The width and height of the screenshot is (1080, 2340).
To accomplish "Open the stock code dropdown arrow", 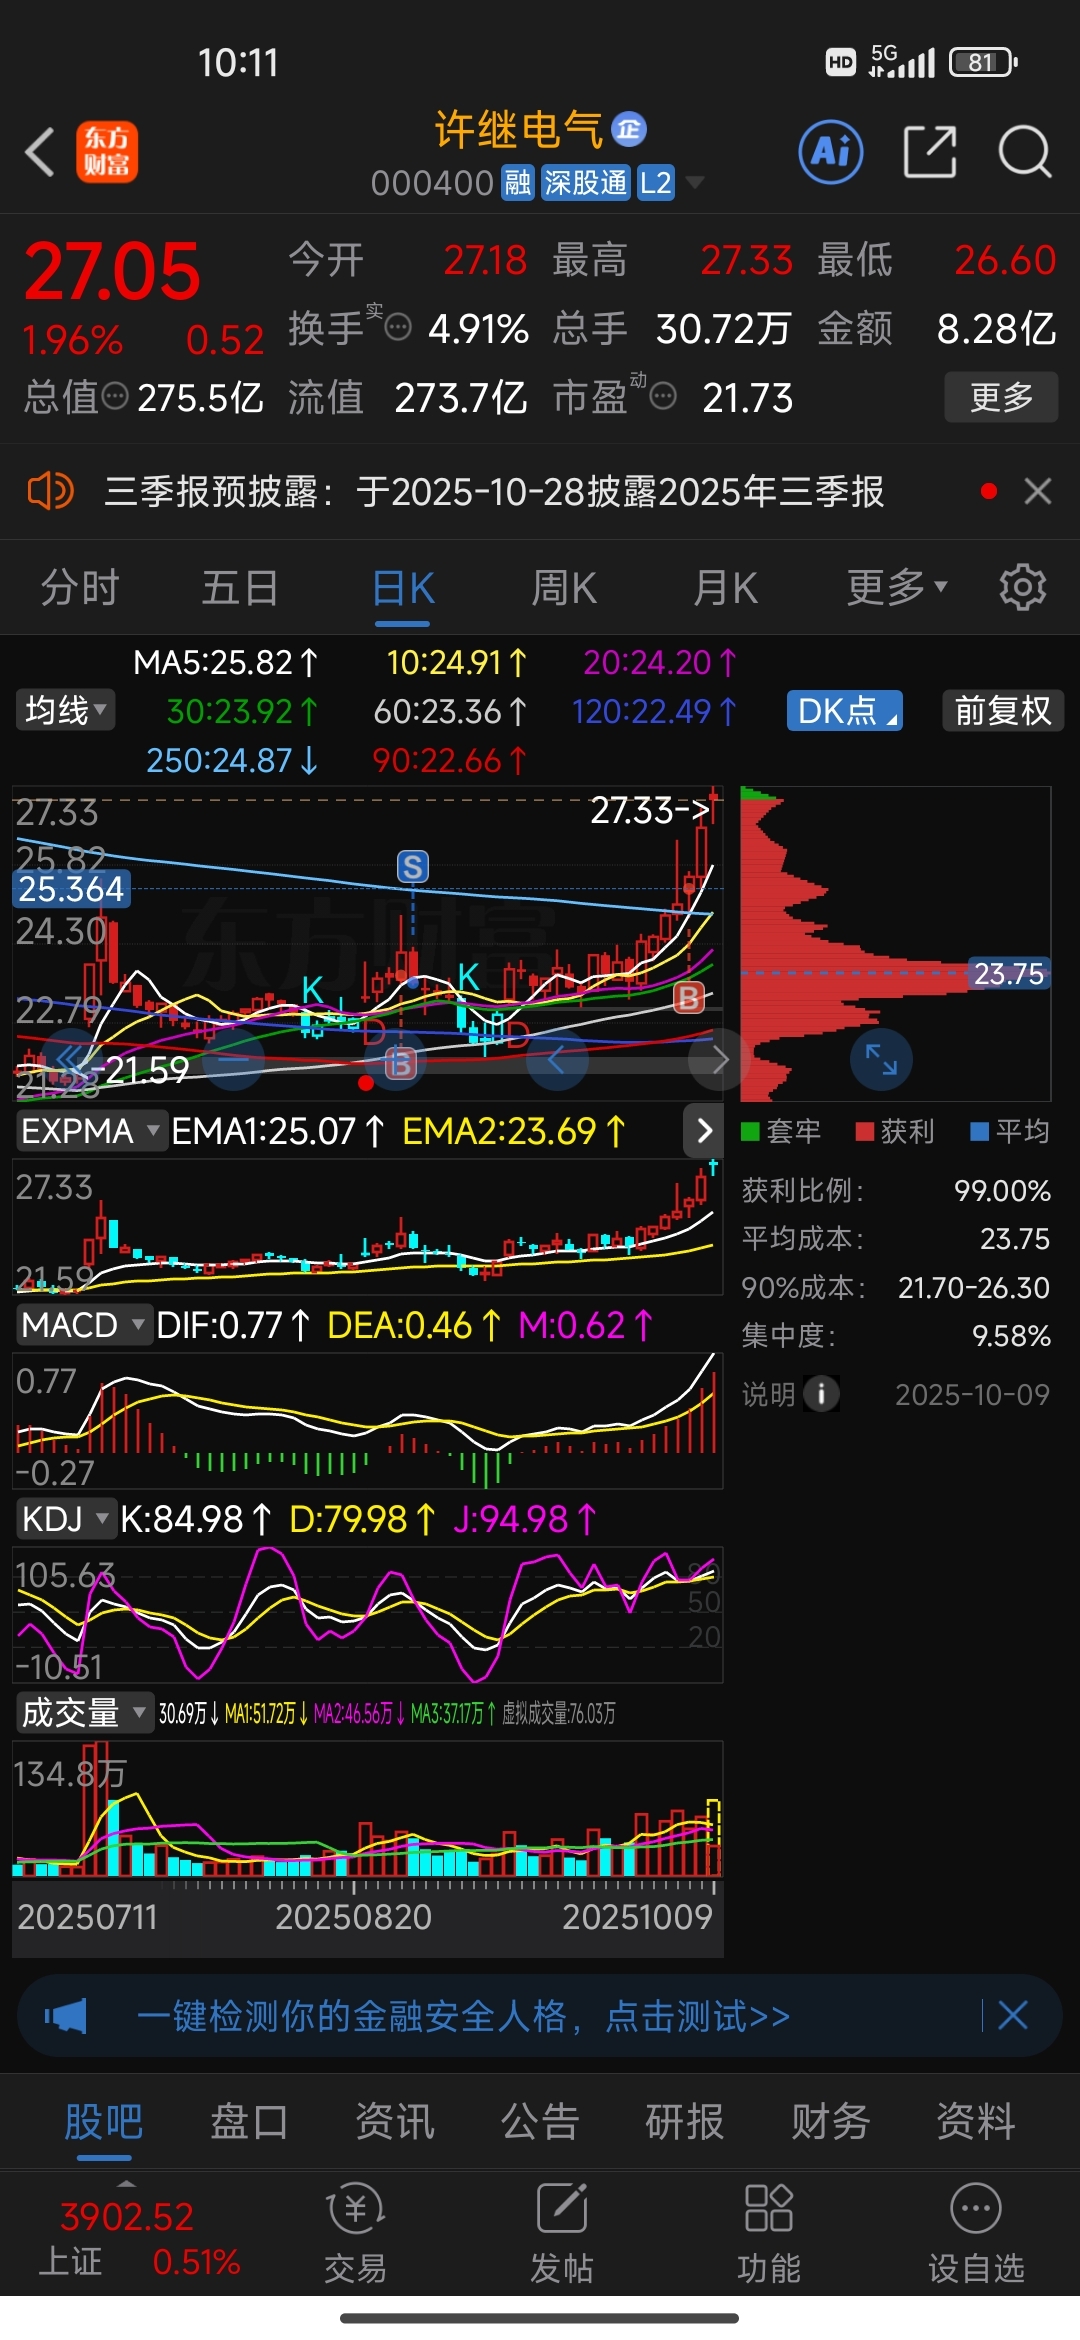I will pos(695,182).
